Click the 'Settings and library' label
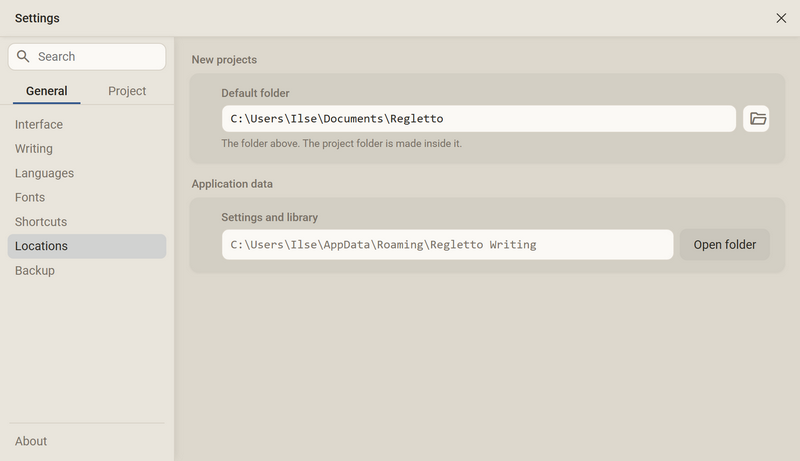Viewport: 800px width, 461px height. (269, 217)
